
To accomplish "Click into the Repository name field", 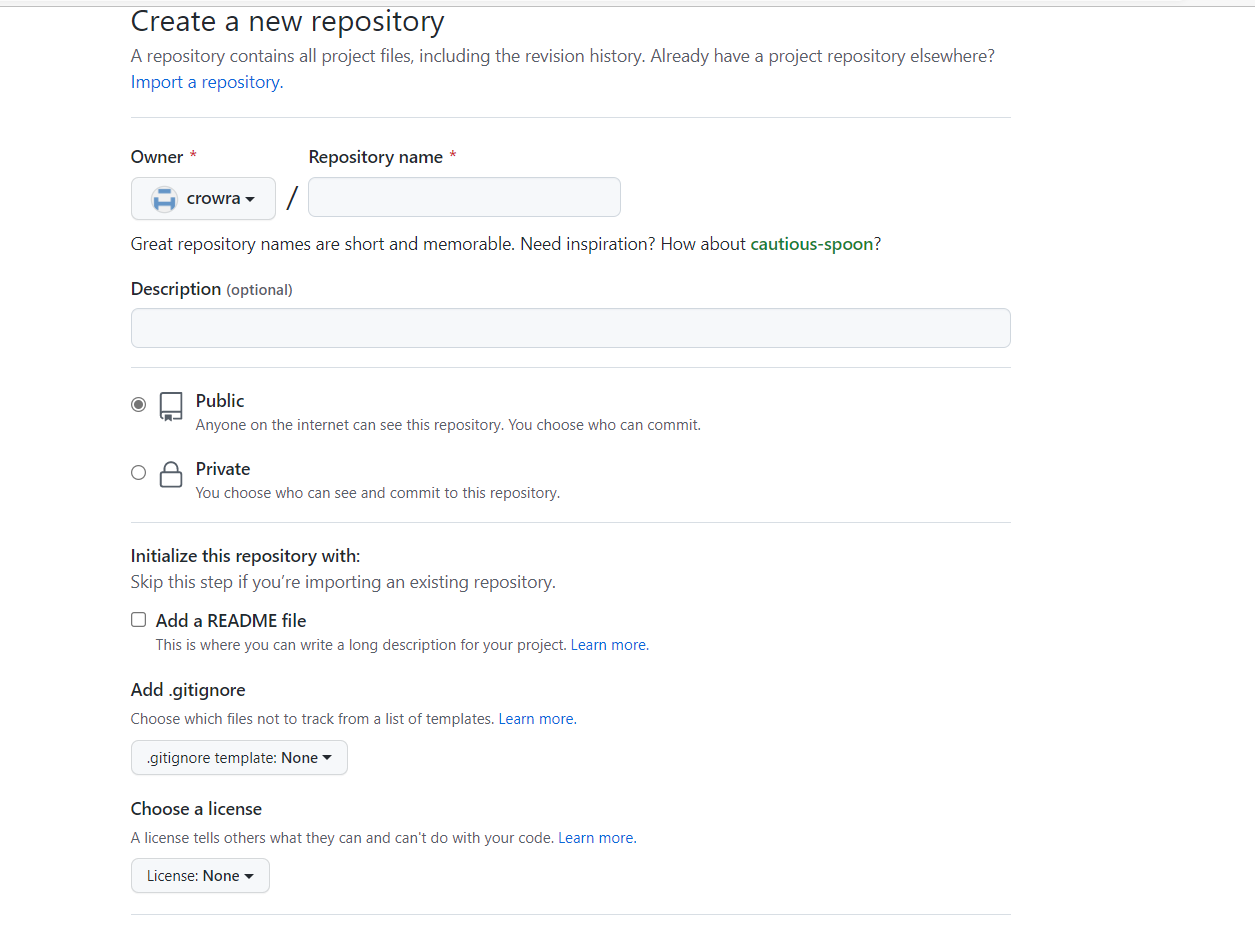I will tap(464, 197).
